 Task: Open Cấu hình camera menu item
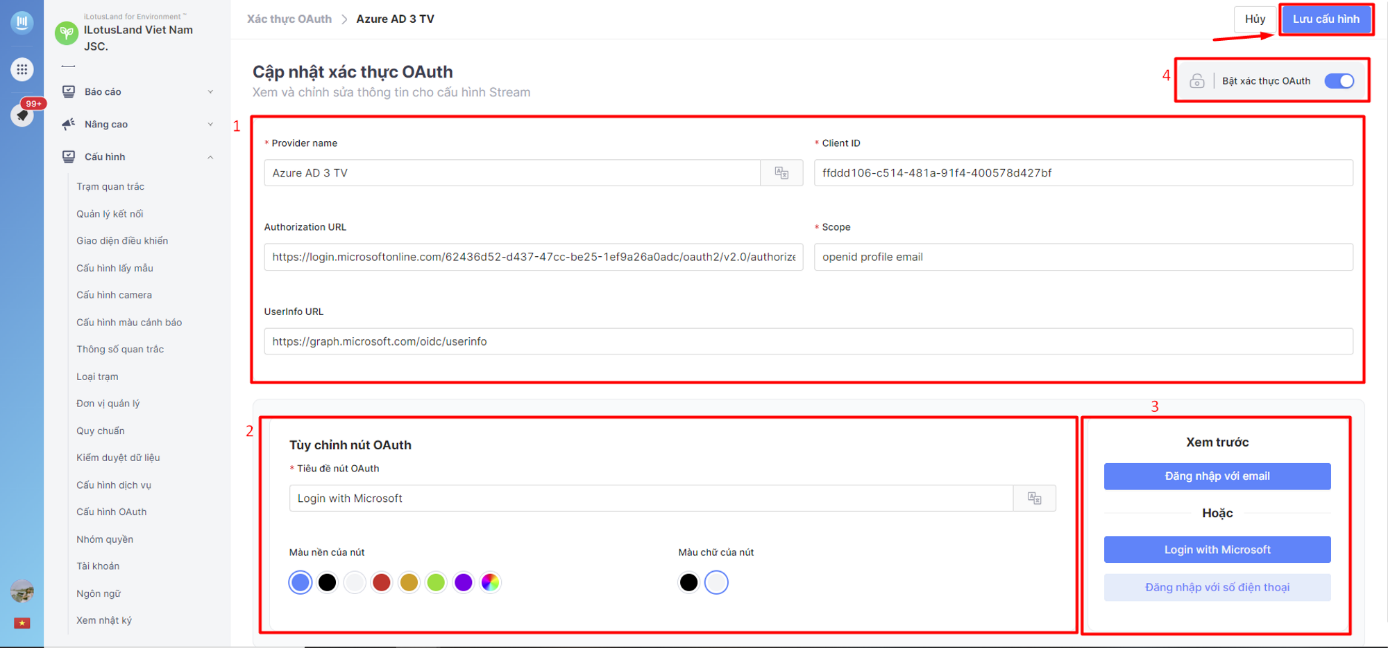coord(114,295)
